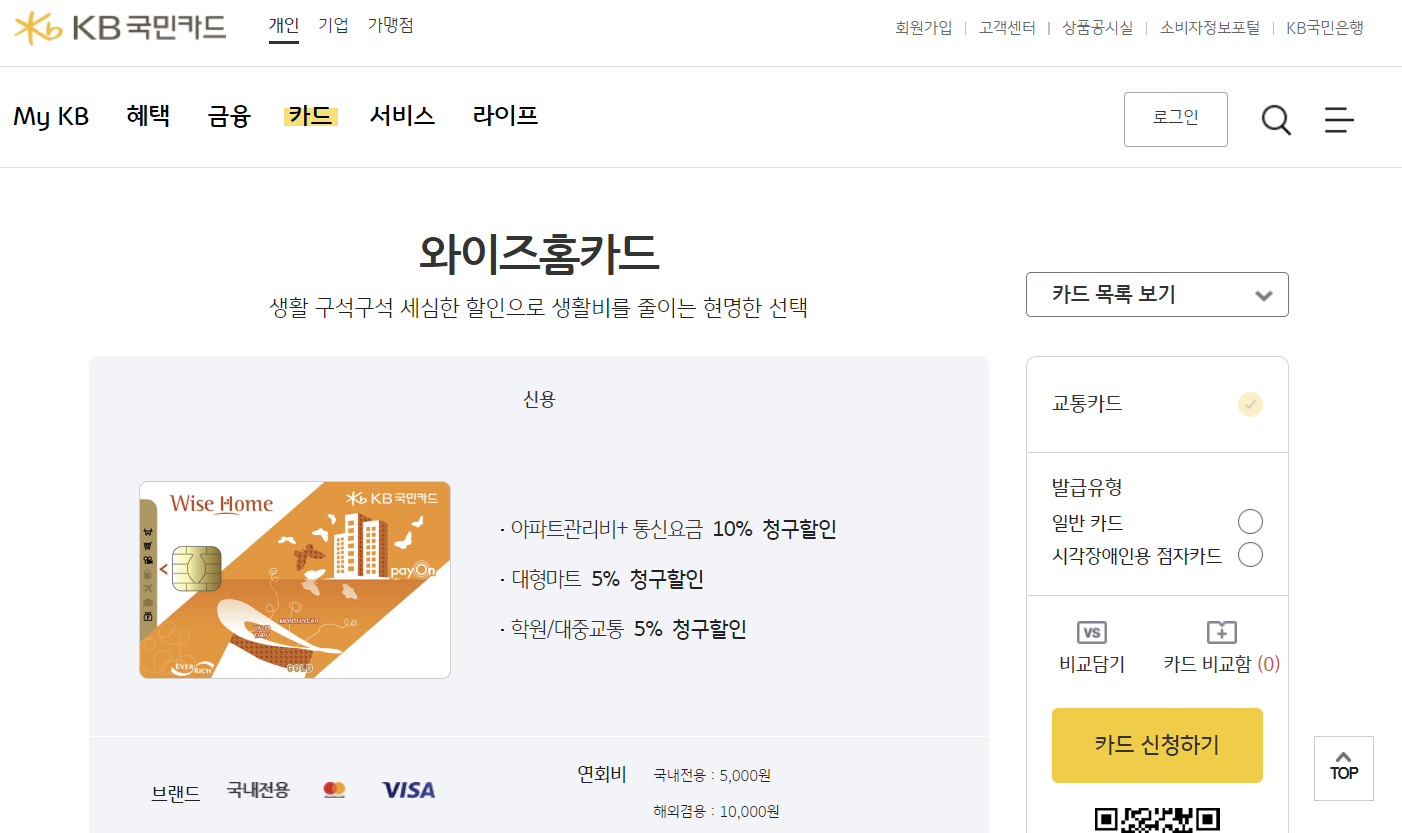The height and width of the screenshot is (833, 1402).
Task: Click 해외겸용 : 10,000원 annual fee text
Action: (716, 811)
